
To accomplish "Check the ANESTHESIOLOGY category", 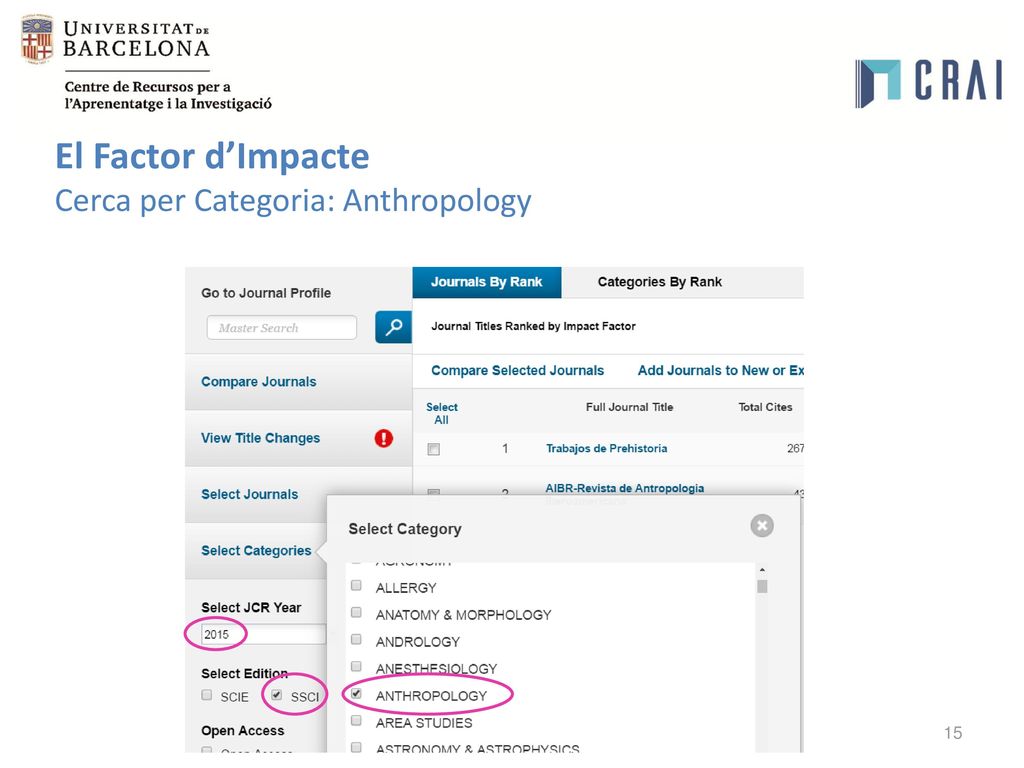I will pos(356,666).
